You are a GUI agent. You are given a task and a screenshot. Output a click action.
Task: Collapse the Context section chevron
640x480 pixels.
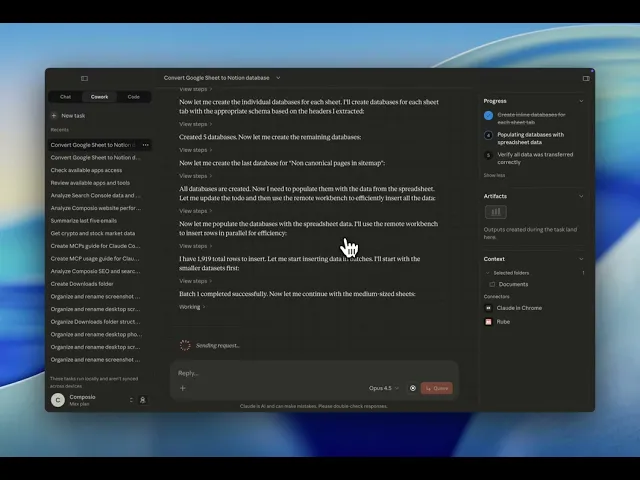[581, 259]
